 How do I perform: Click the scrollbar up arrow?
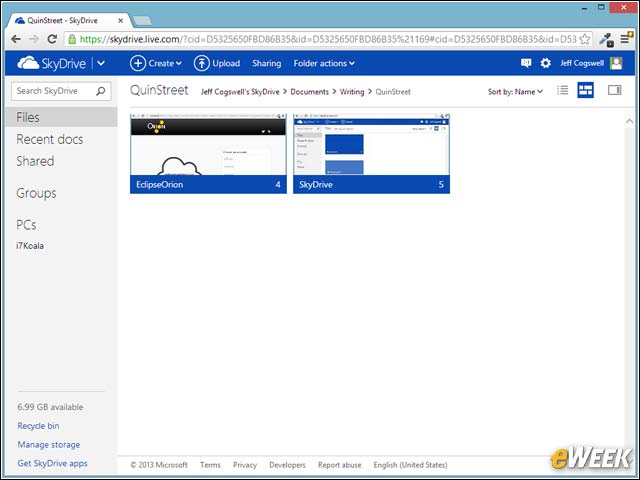[629, 121]
